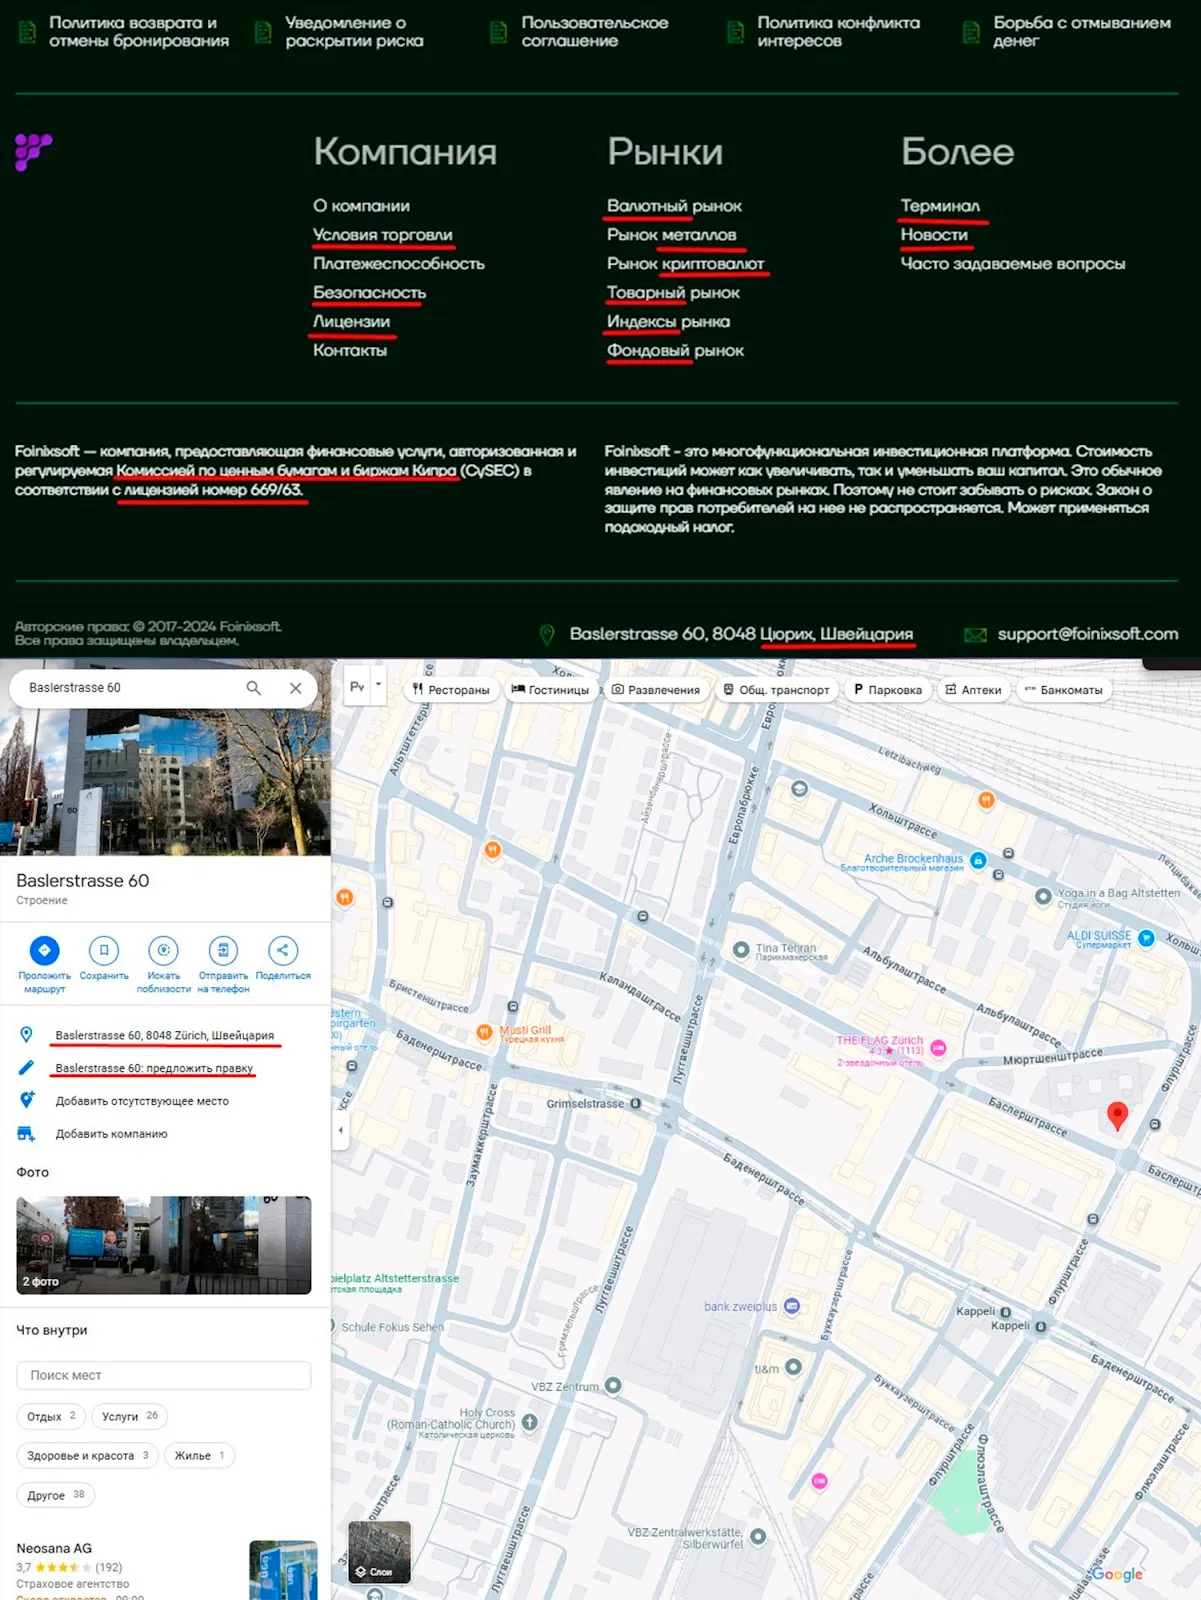Click the Другое category chip
The image size is (1201, 1600).
tap(56, 1495)
